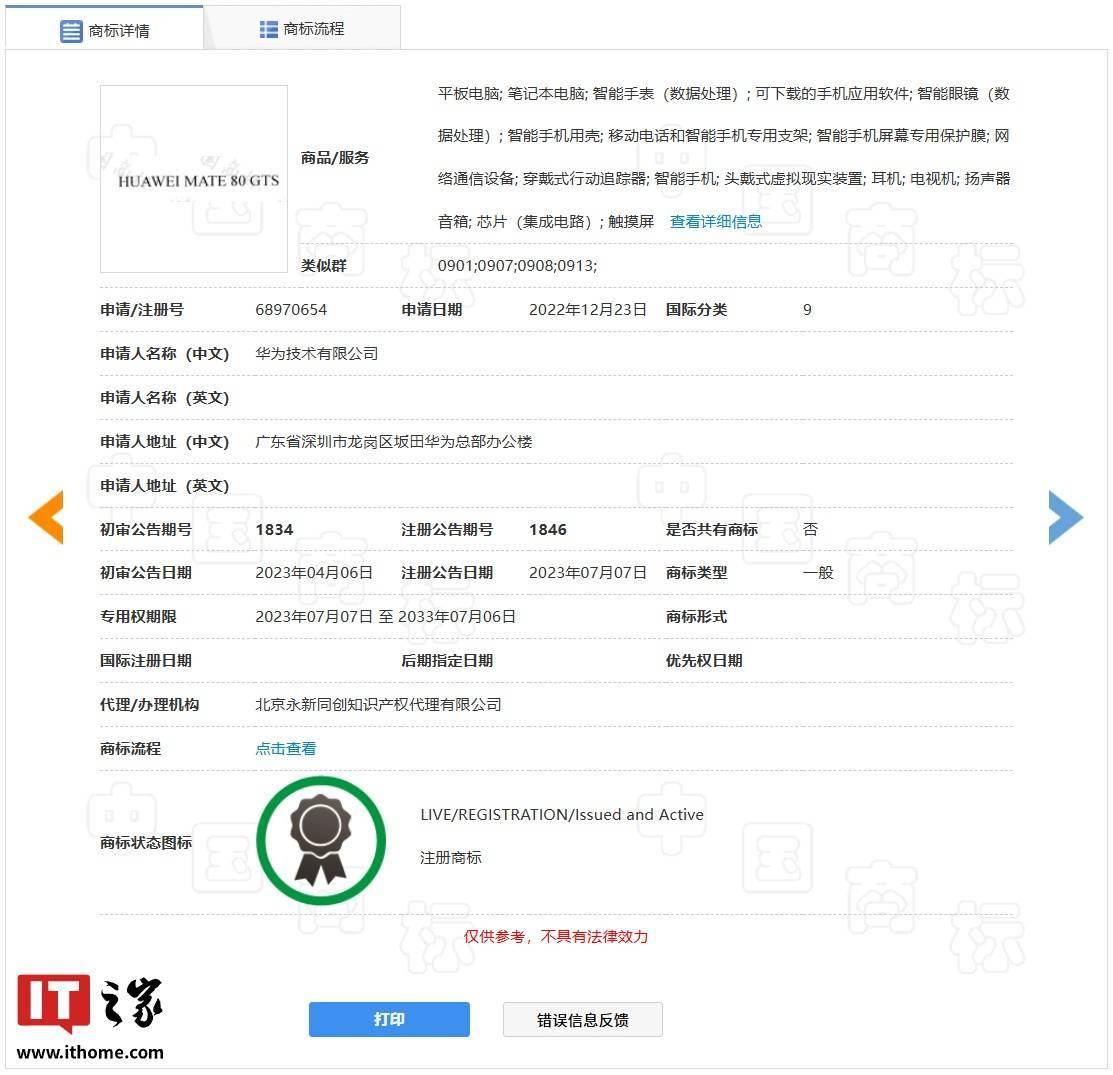Click 点击查看 to view trademark process
1113x1075 pixels.
(285, 749)
